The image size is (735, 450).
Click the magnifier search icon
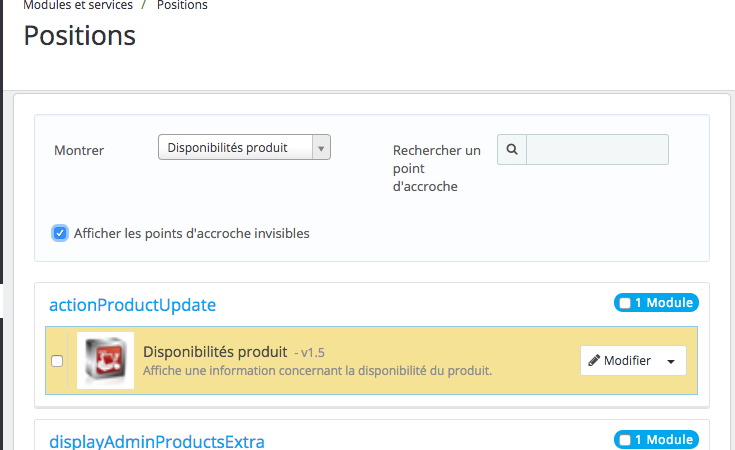tap(512, 149)
